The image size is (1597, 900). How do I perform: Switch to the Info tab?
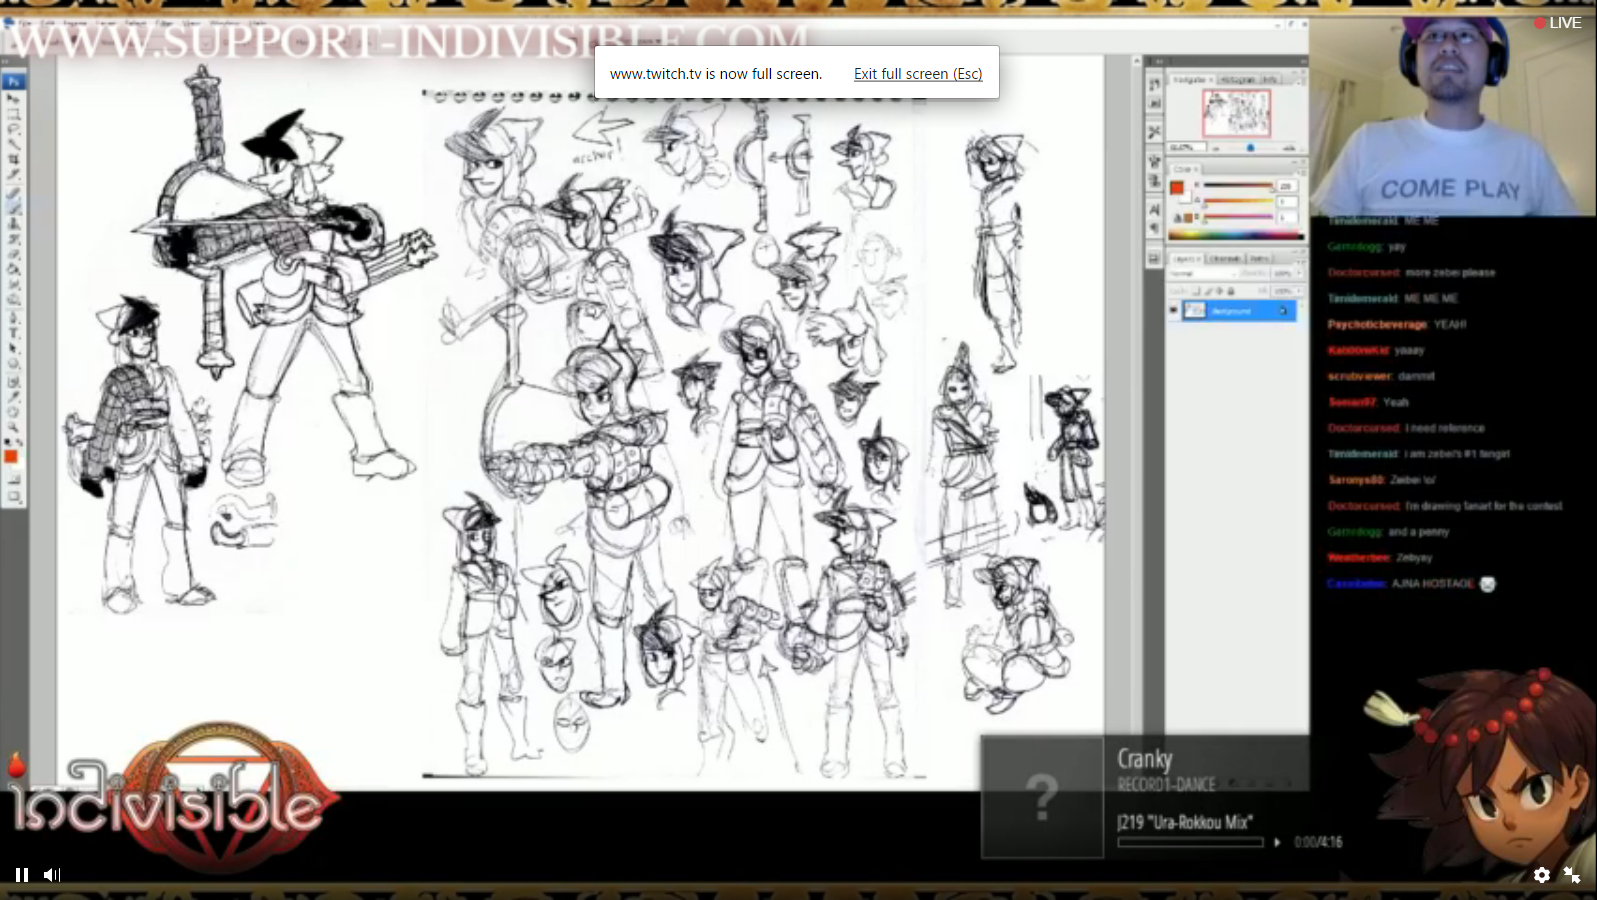click(1270, 79)
